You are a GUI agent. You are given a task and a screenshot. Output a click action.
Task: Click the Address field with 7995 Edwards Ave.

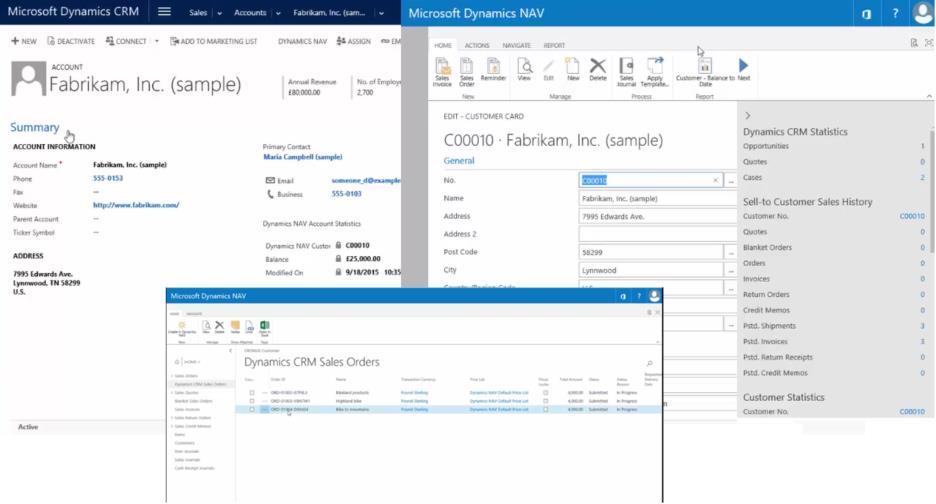pos(657,216)
